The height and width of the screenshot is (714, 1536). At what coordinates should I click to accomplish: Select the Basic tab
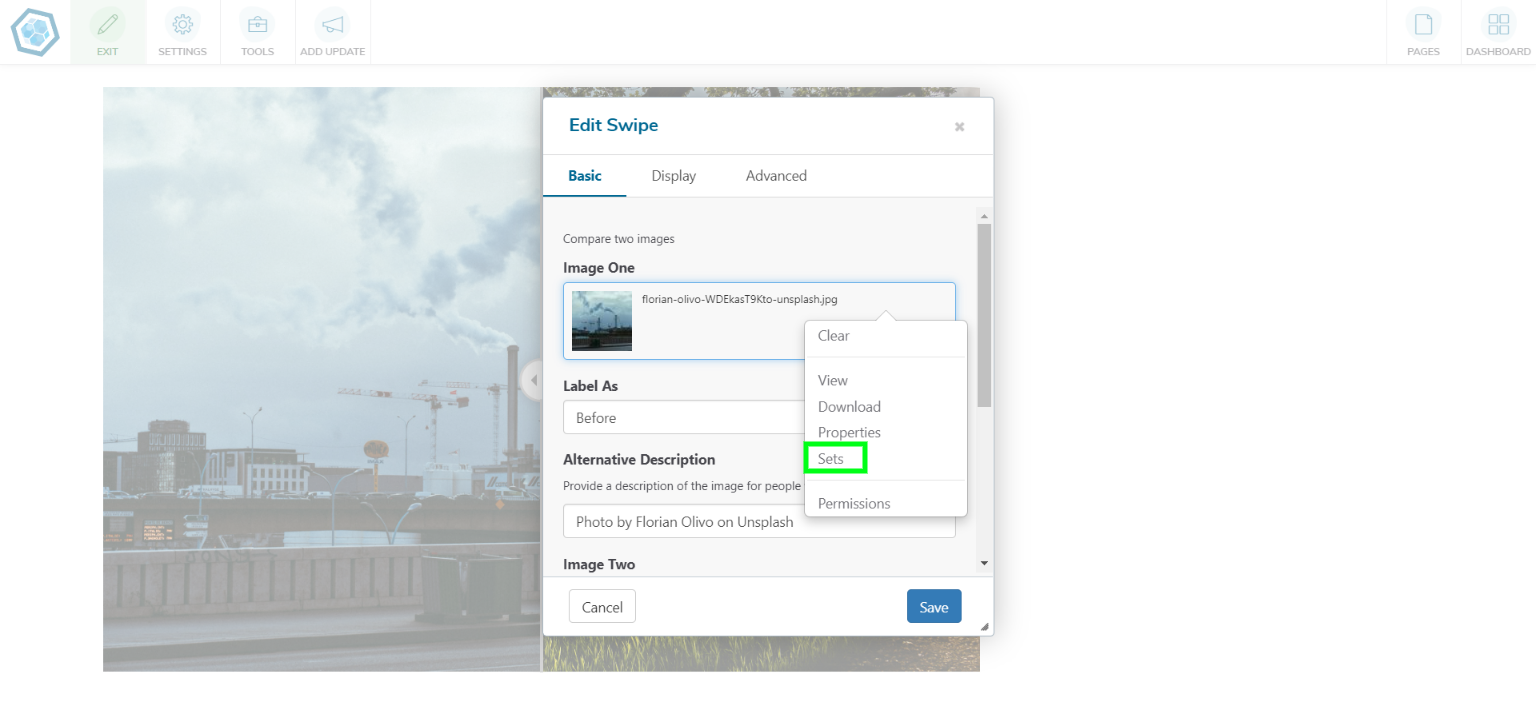[x=585, y=176]
